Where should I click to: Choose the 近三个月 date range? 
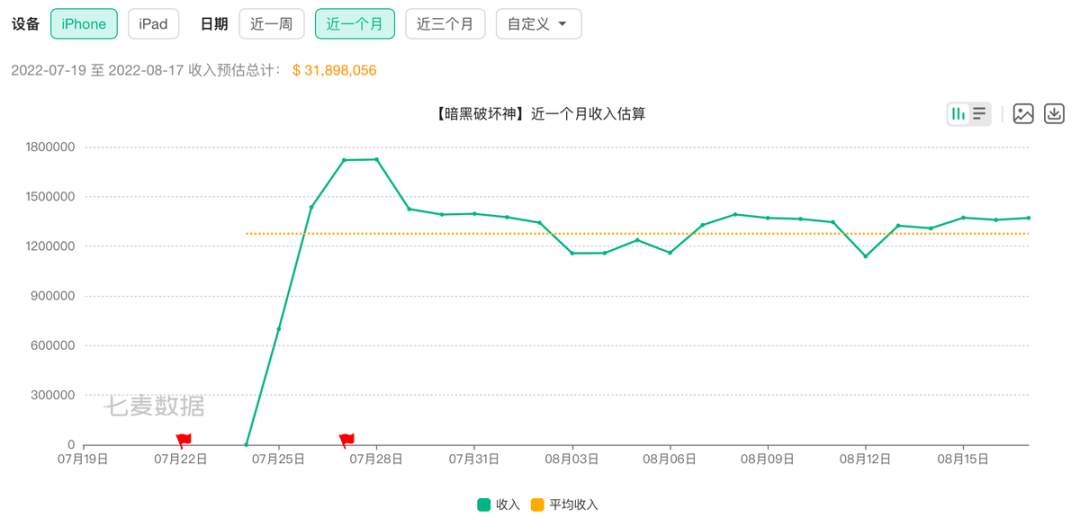point(445,24)
